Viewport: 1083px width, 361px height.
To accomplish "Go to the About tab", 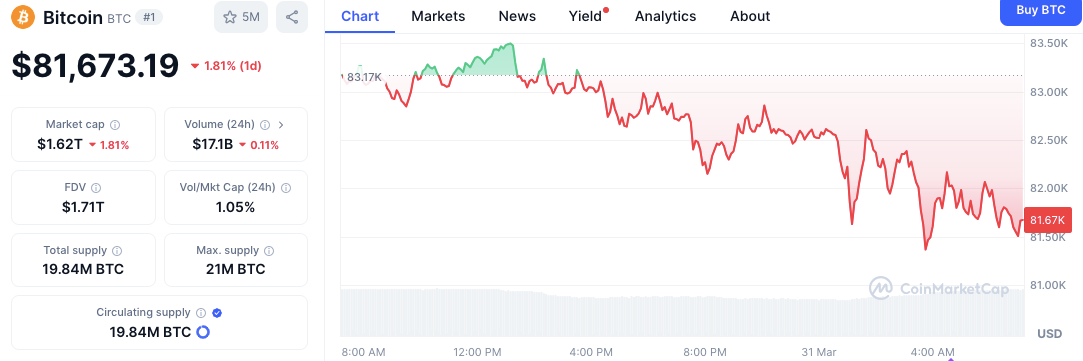I will click(750, 16).
